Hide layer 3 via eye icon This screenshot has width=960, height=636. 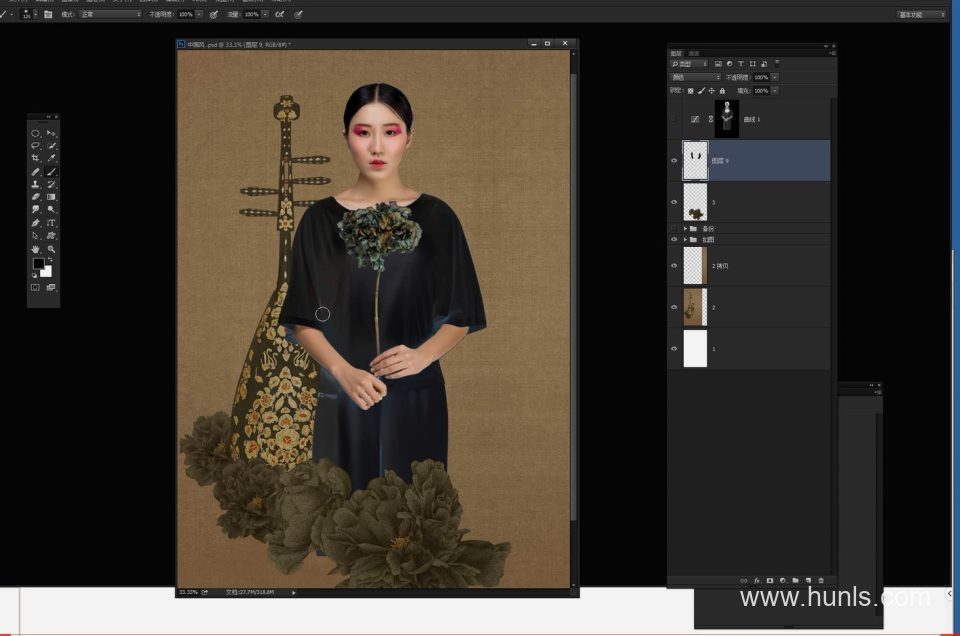tap(674, 202)
